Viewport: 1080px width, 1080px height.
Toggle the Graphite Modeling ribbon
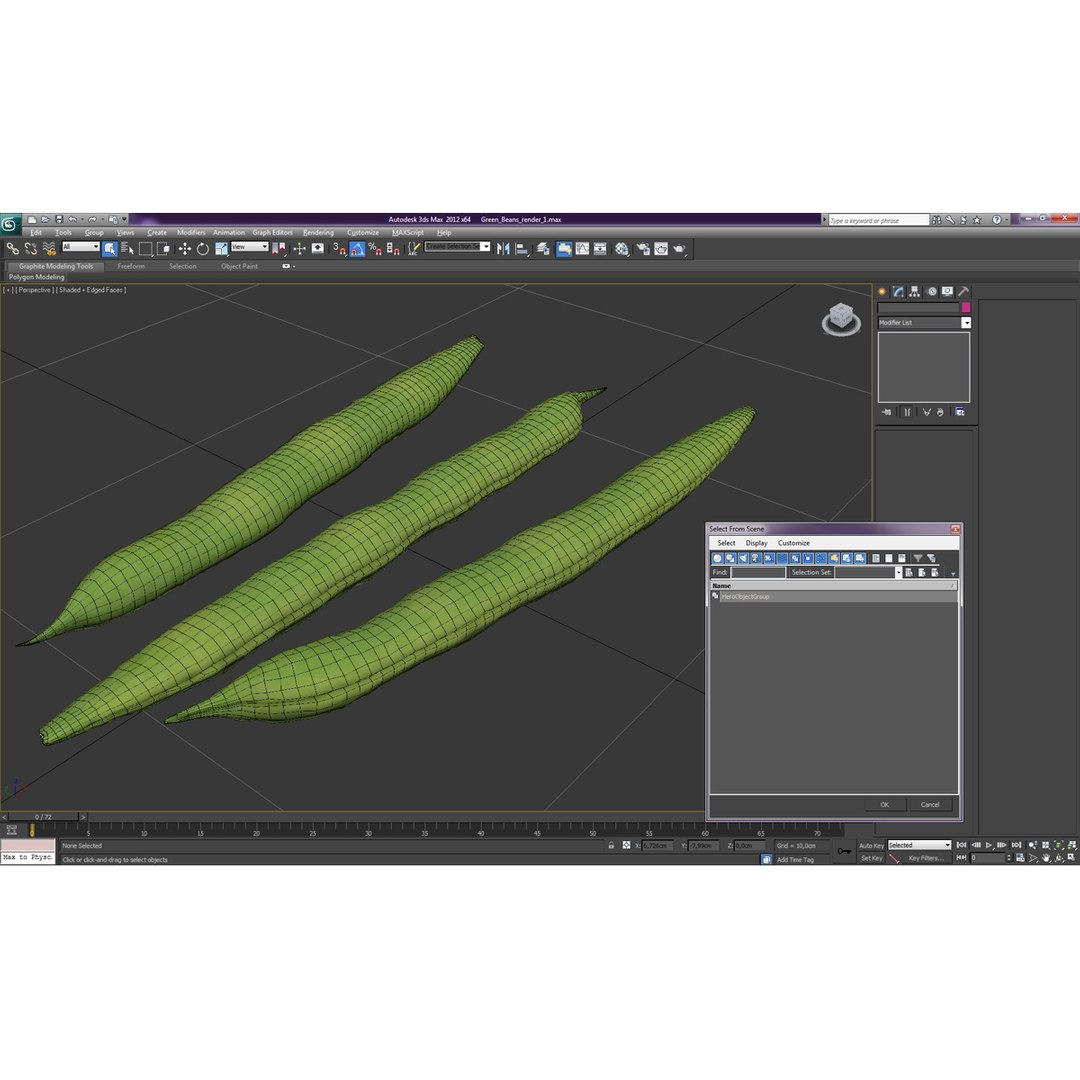564,249
